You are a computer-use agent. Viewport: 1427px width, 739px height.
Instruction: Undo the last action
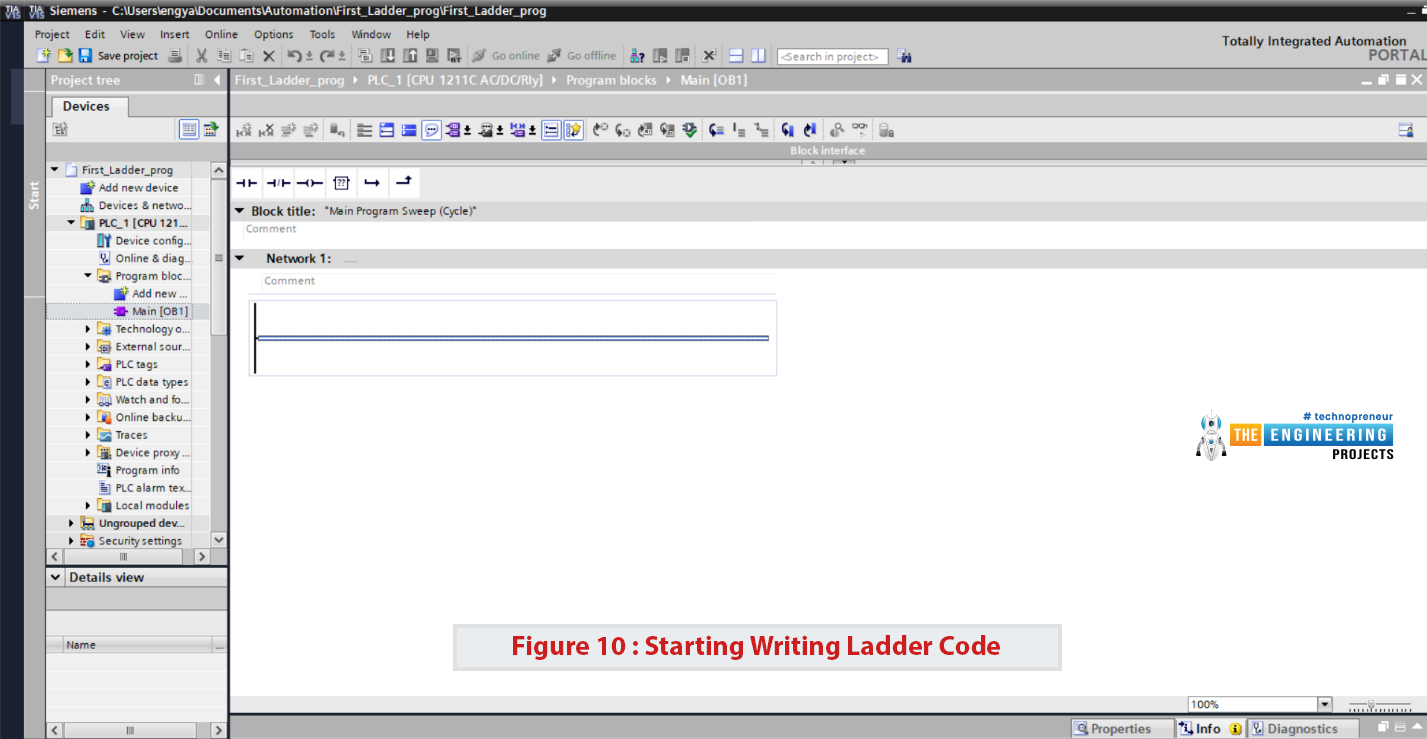click(x=294, y=56)
